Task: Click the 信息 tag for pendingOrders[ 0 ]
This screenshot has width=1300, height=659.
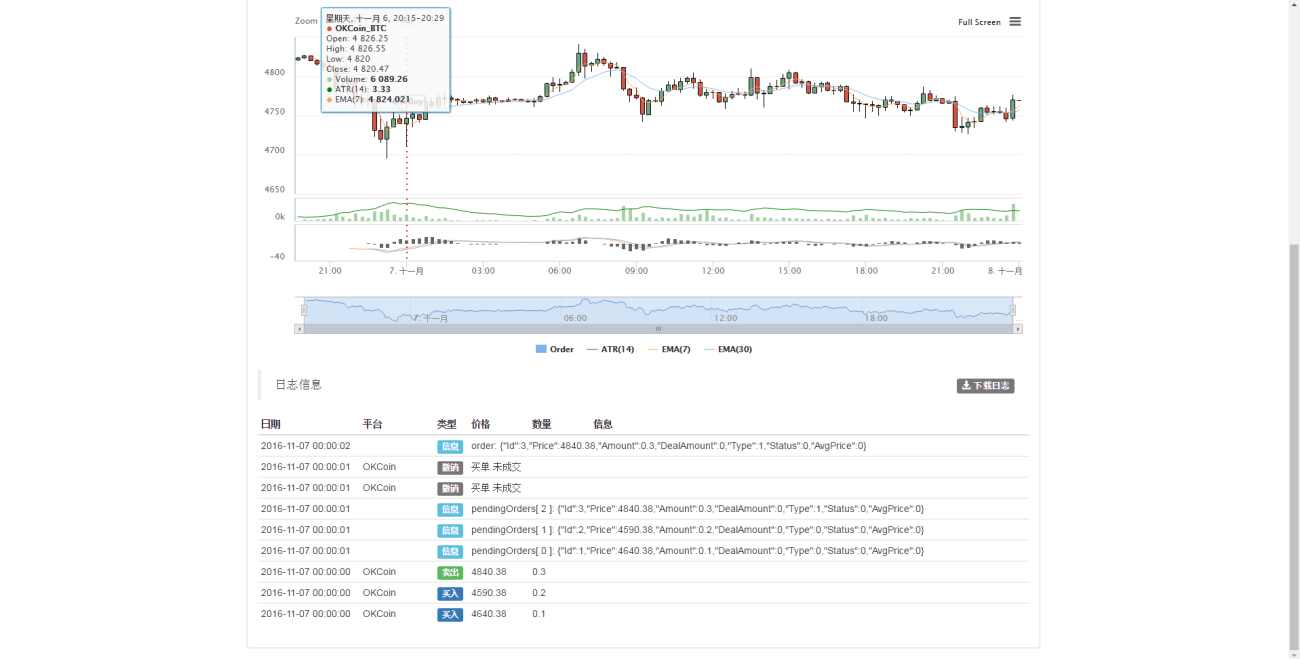Action: pyautogui.click(x=450, y=551)
